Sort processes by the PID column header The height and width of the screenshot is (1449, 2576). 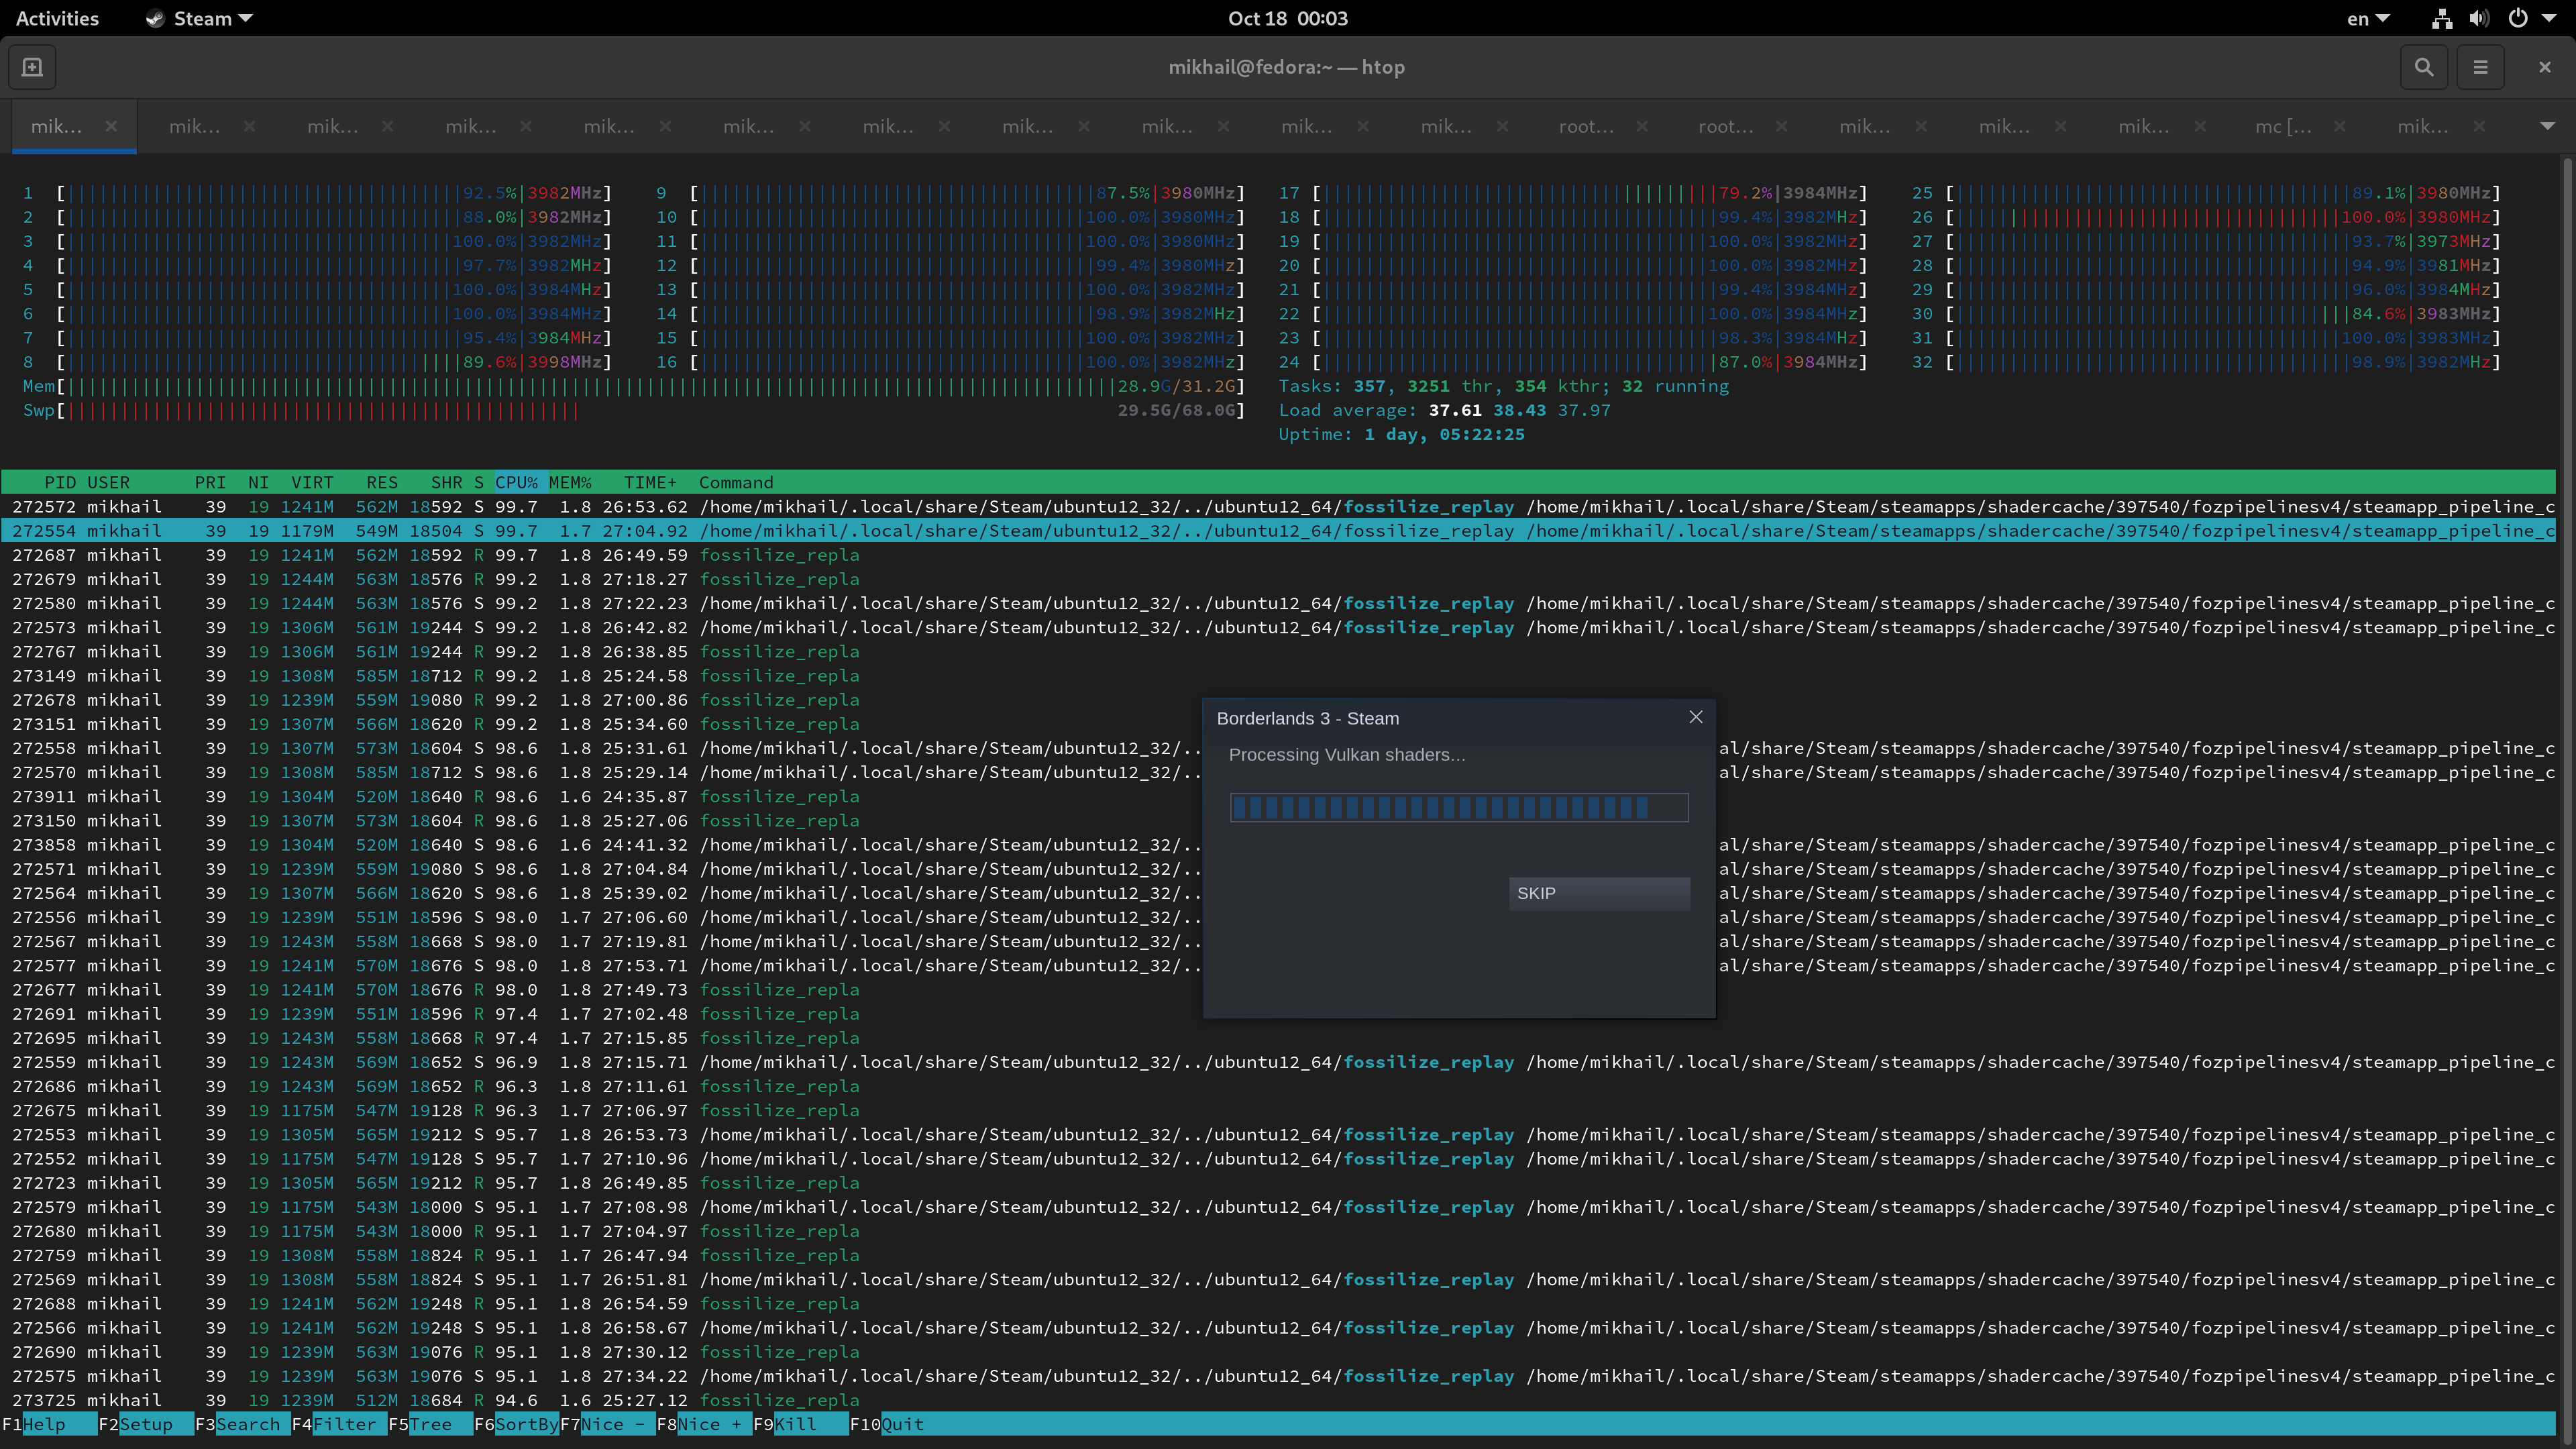pos(60,482)
